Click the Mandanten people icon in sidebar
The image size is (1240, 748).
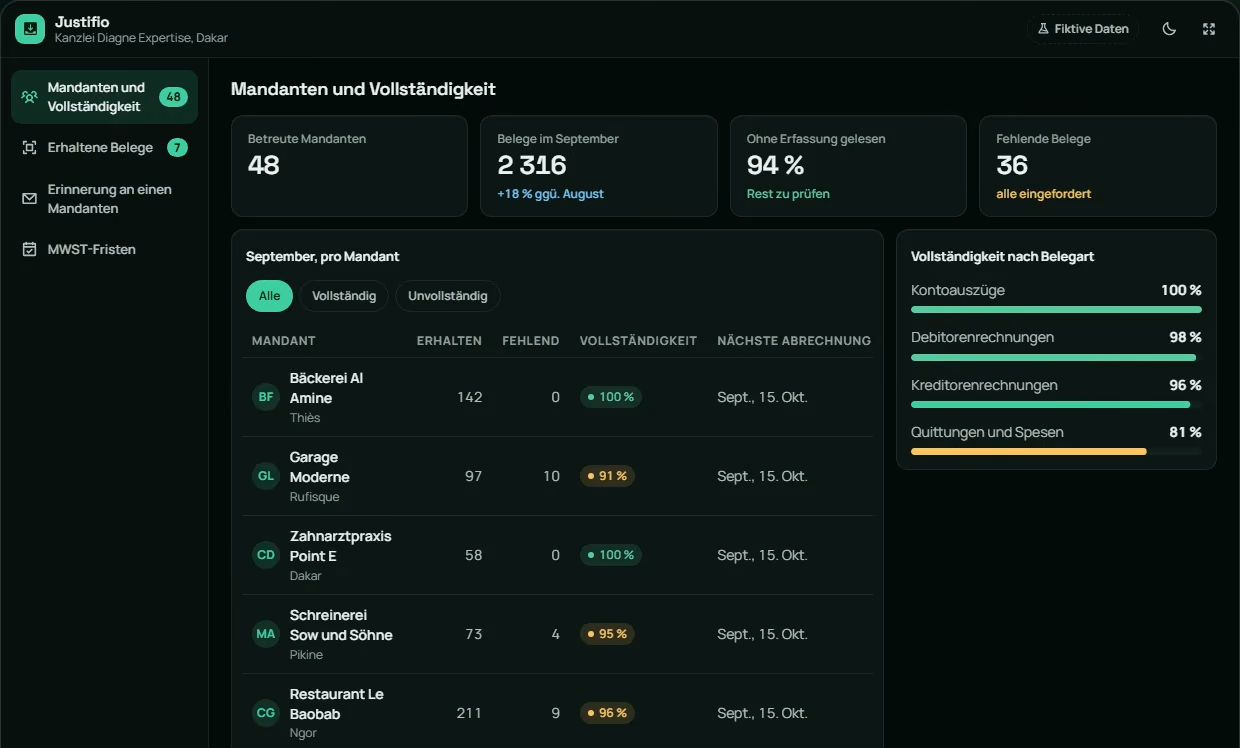pos(30,97)
